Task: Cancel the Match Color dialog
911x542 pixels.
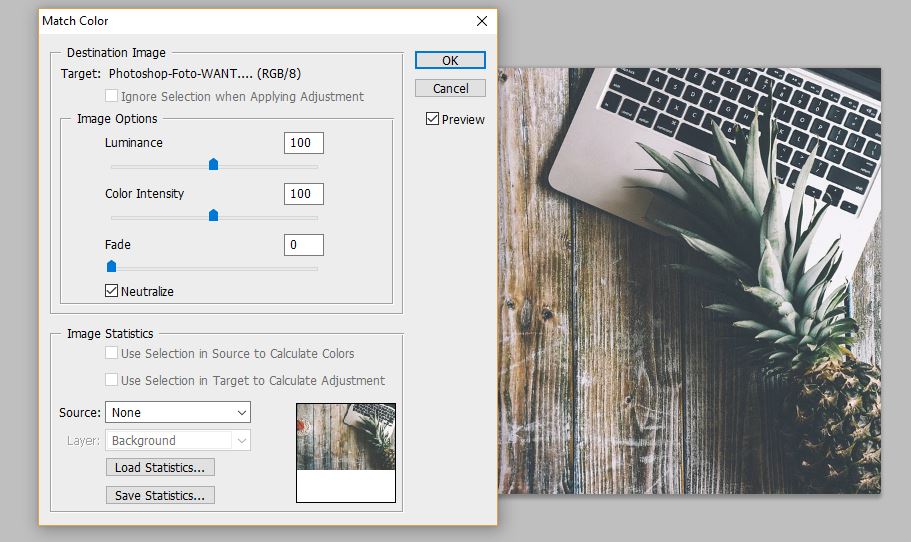Action: [450, 88]
